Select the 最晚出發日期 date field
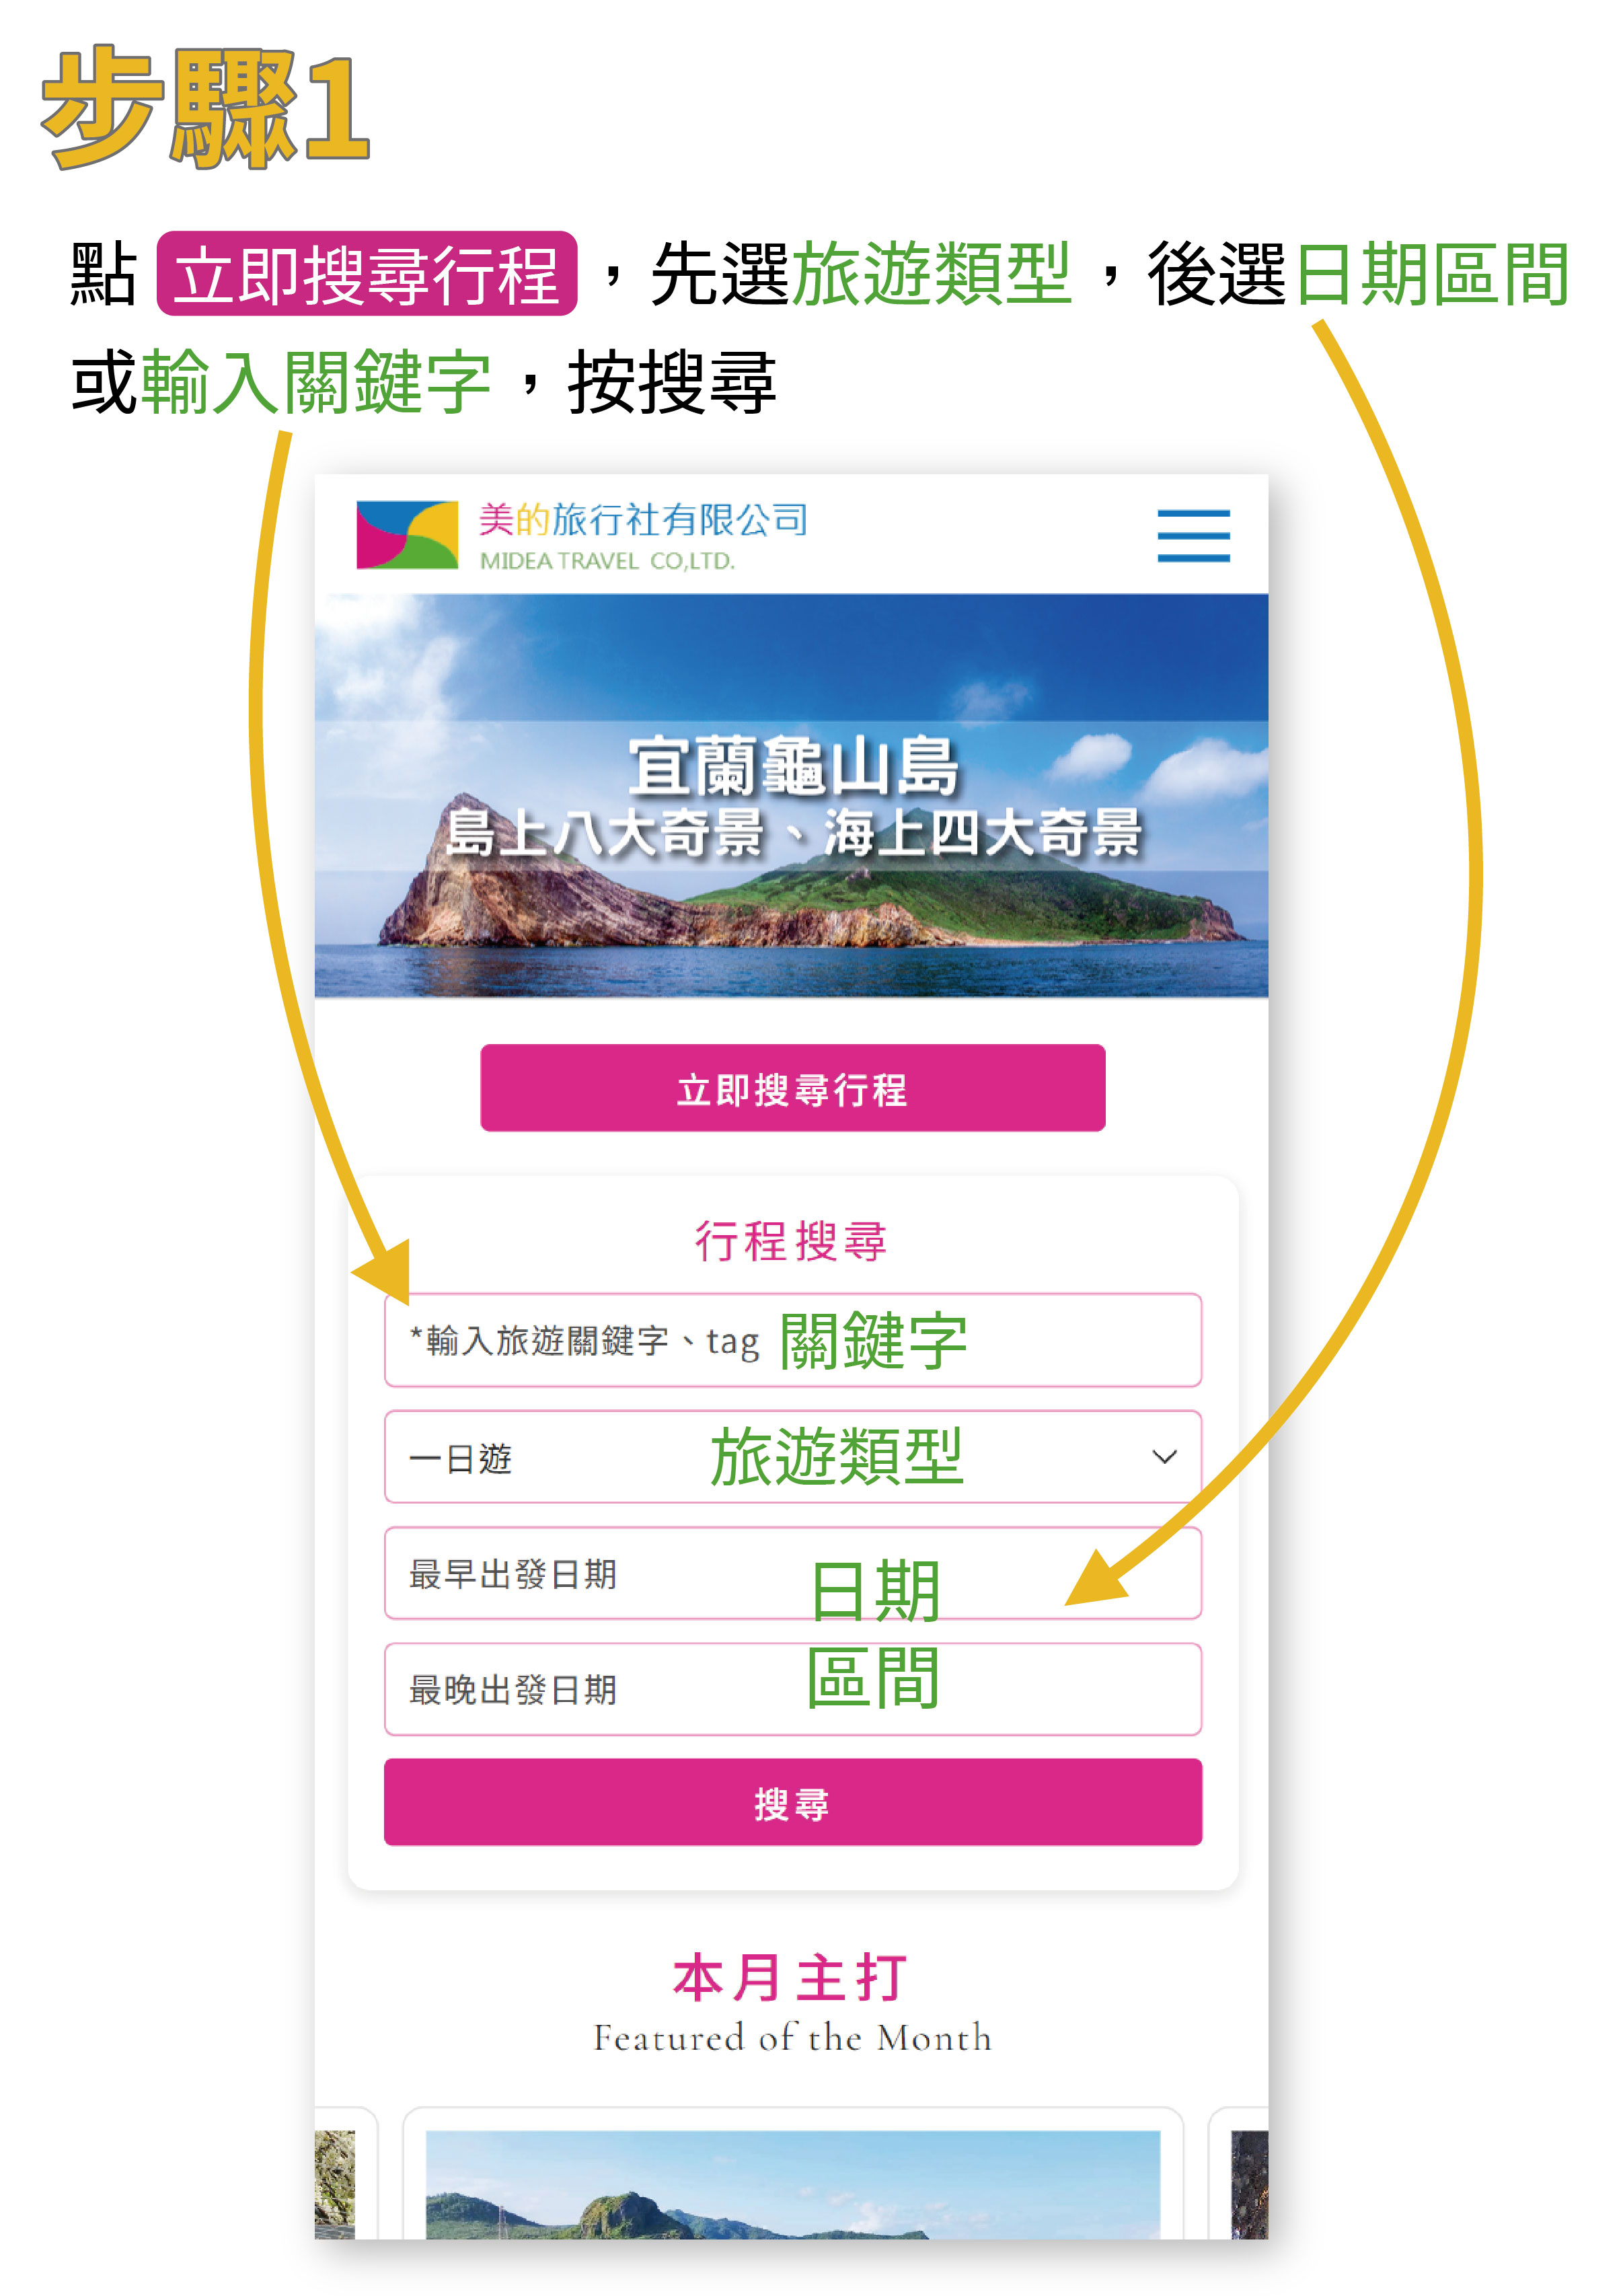This screenshot has height=2296, width=1623. tap(792, 1689)
